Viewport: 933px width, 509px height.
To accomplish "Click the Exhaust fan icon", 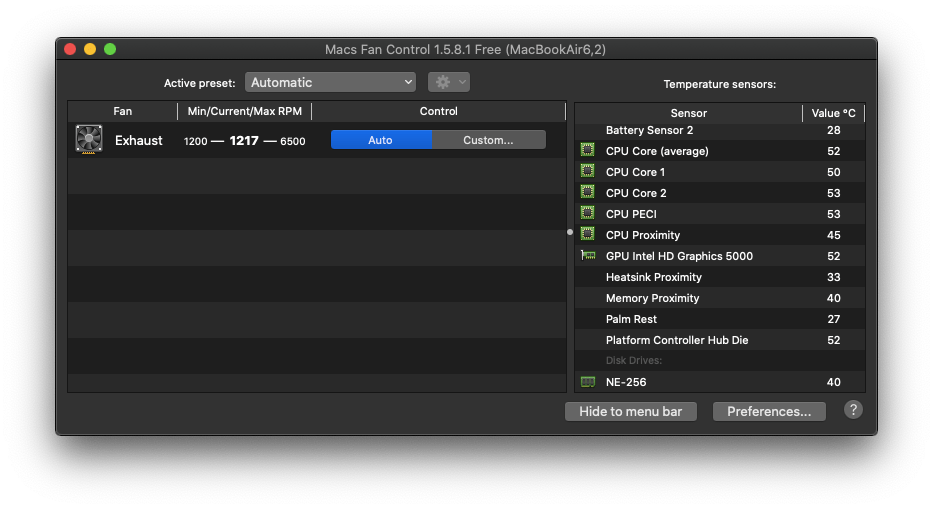I will point(89,139).
